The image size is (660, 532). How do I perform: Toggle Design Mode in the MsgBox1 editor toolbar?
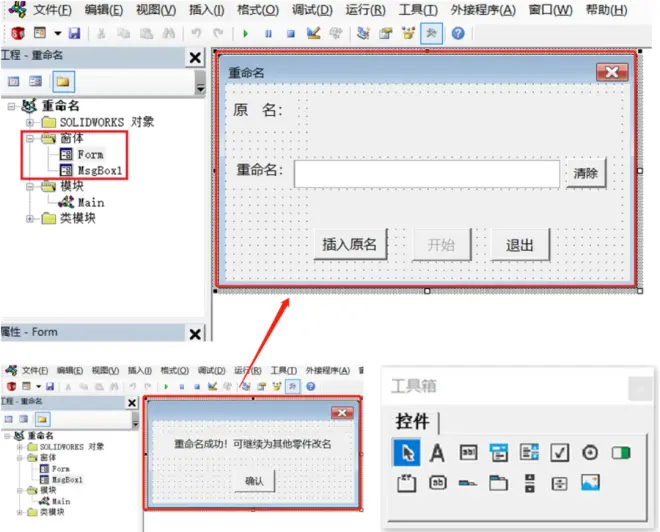click(212, 386)
